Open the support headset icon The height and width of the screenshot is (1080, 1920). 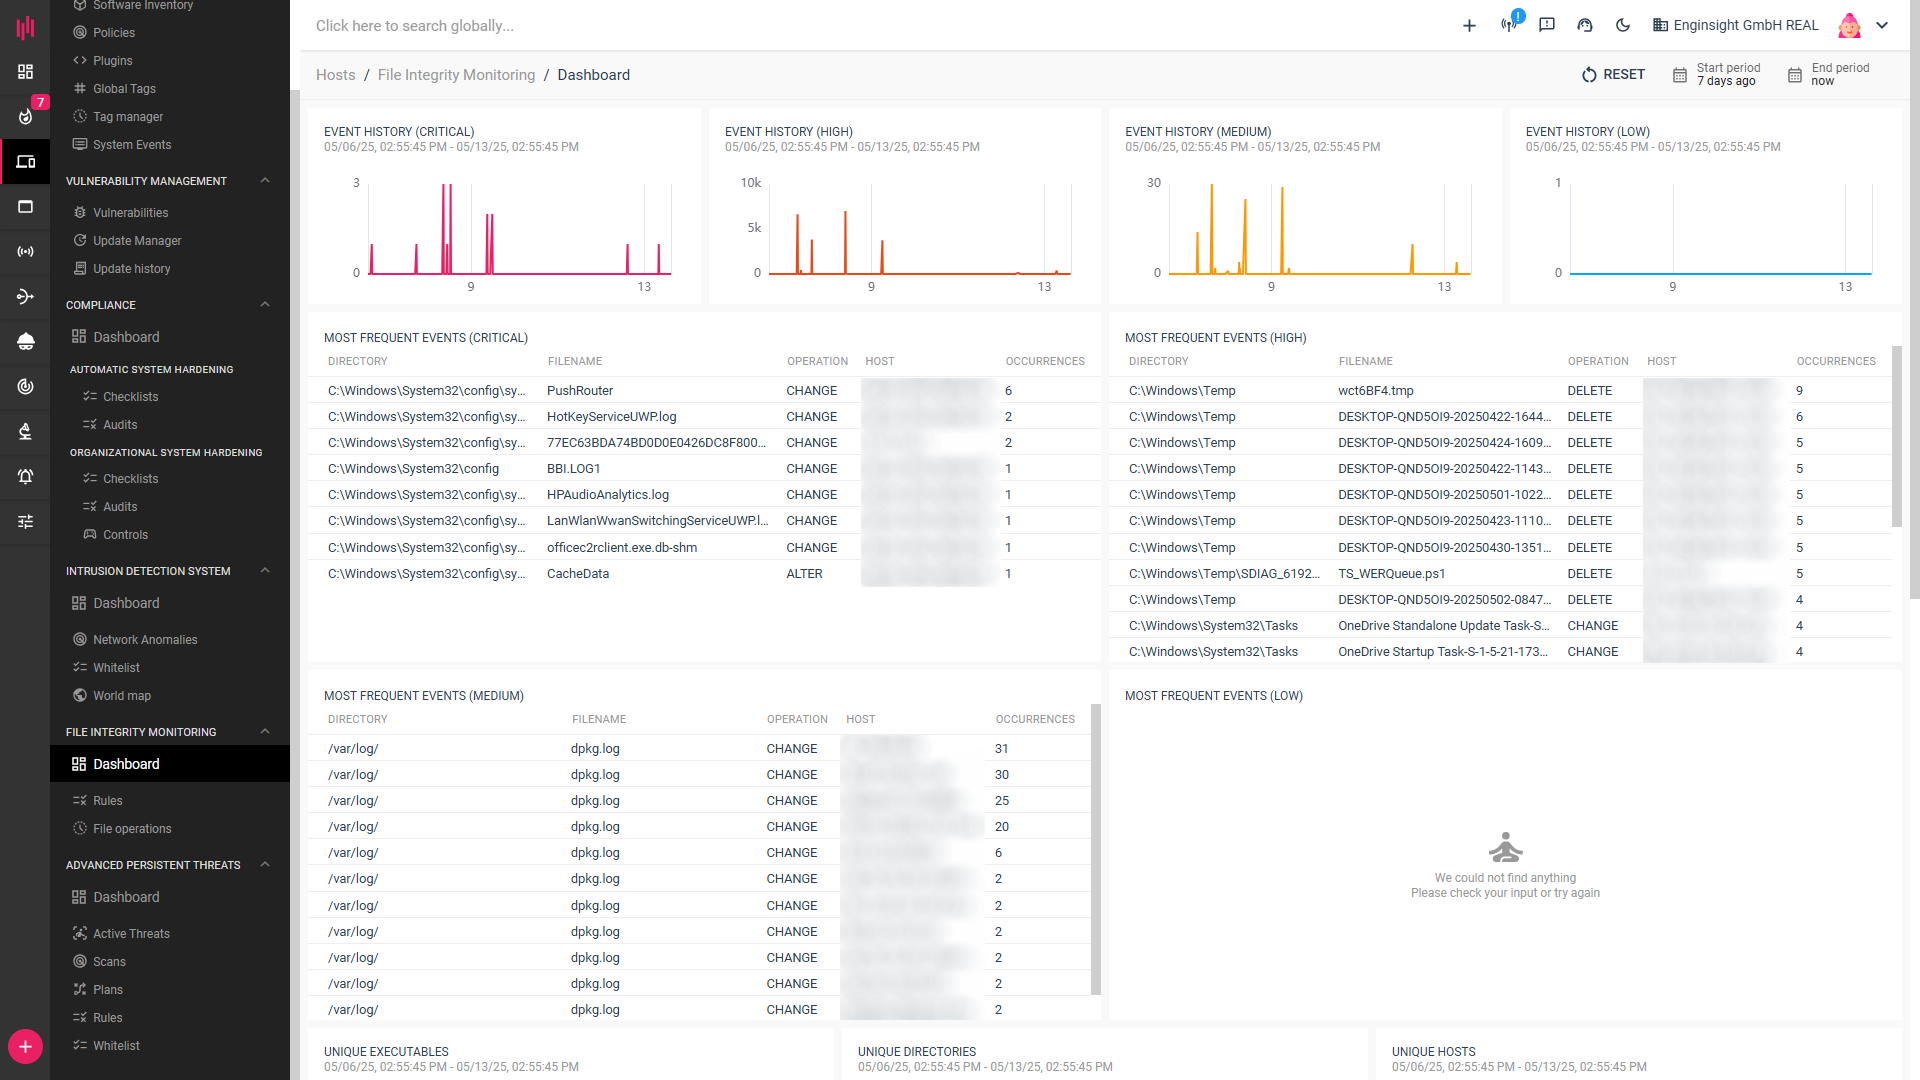click(x=1585, y=25)
